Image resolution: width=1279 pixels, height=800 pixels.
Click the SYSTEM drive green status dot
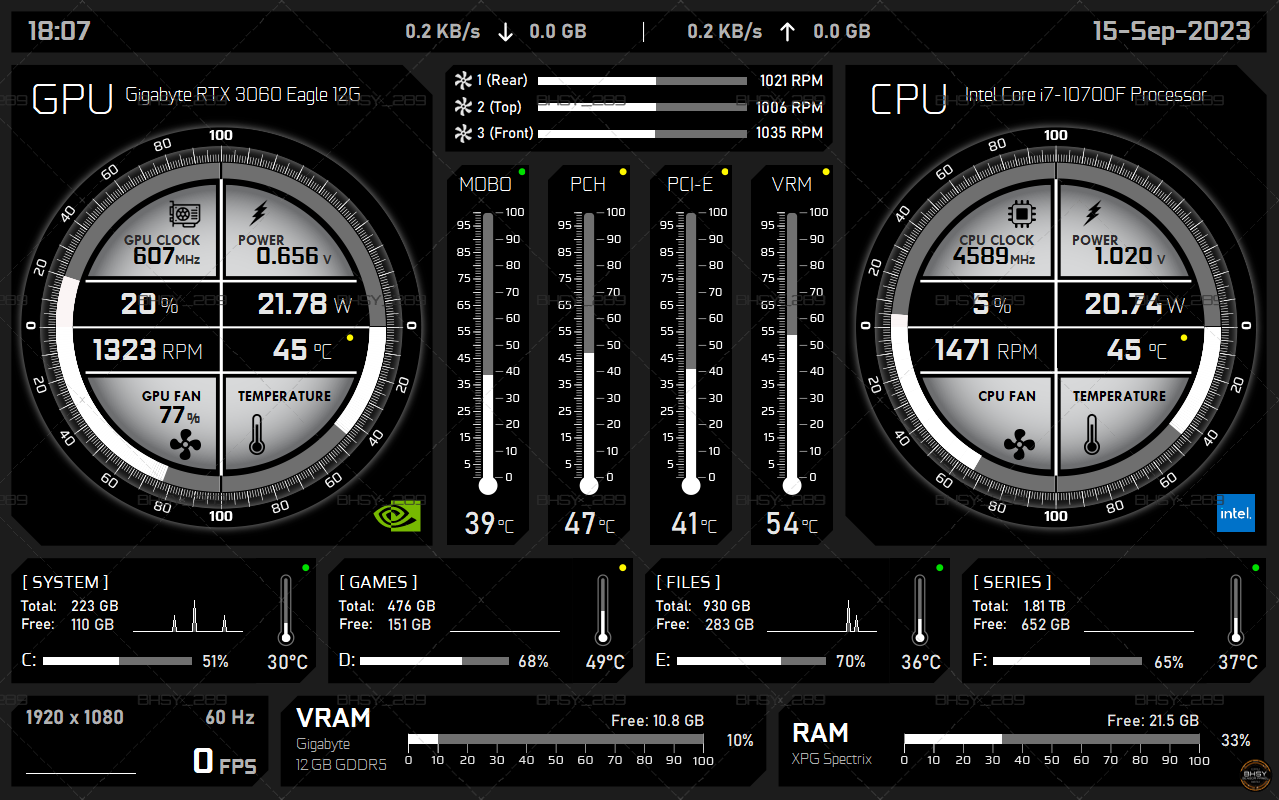pos(305,568)
